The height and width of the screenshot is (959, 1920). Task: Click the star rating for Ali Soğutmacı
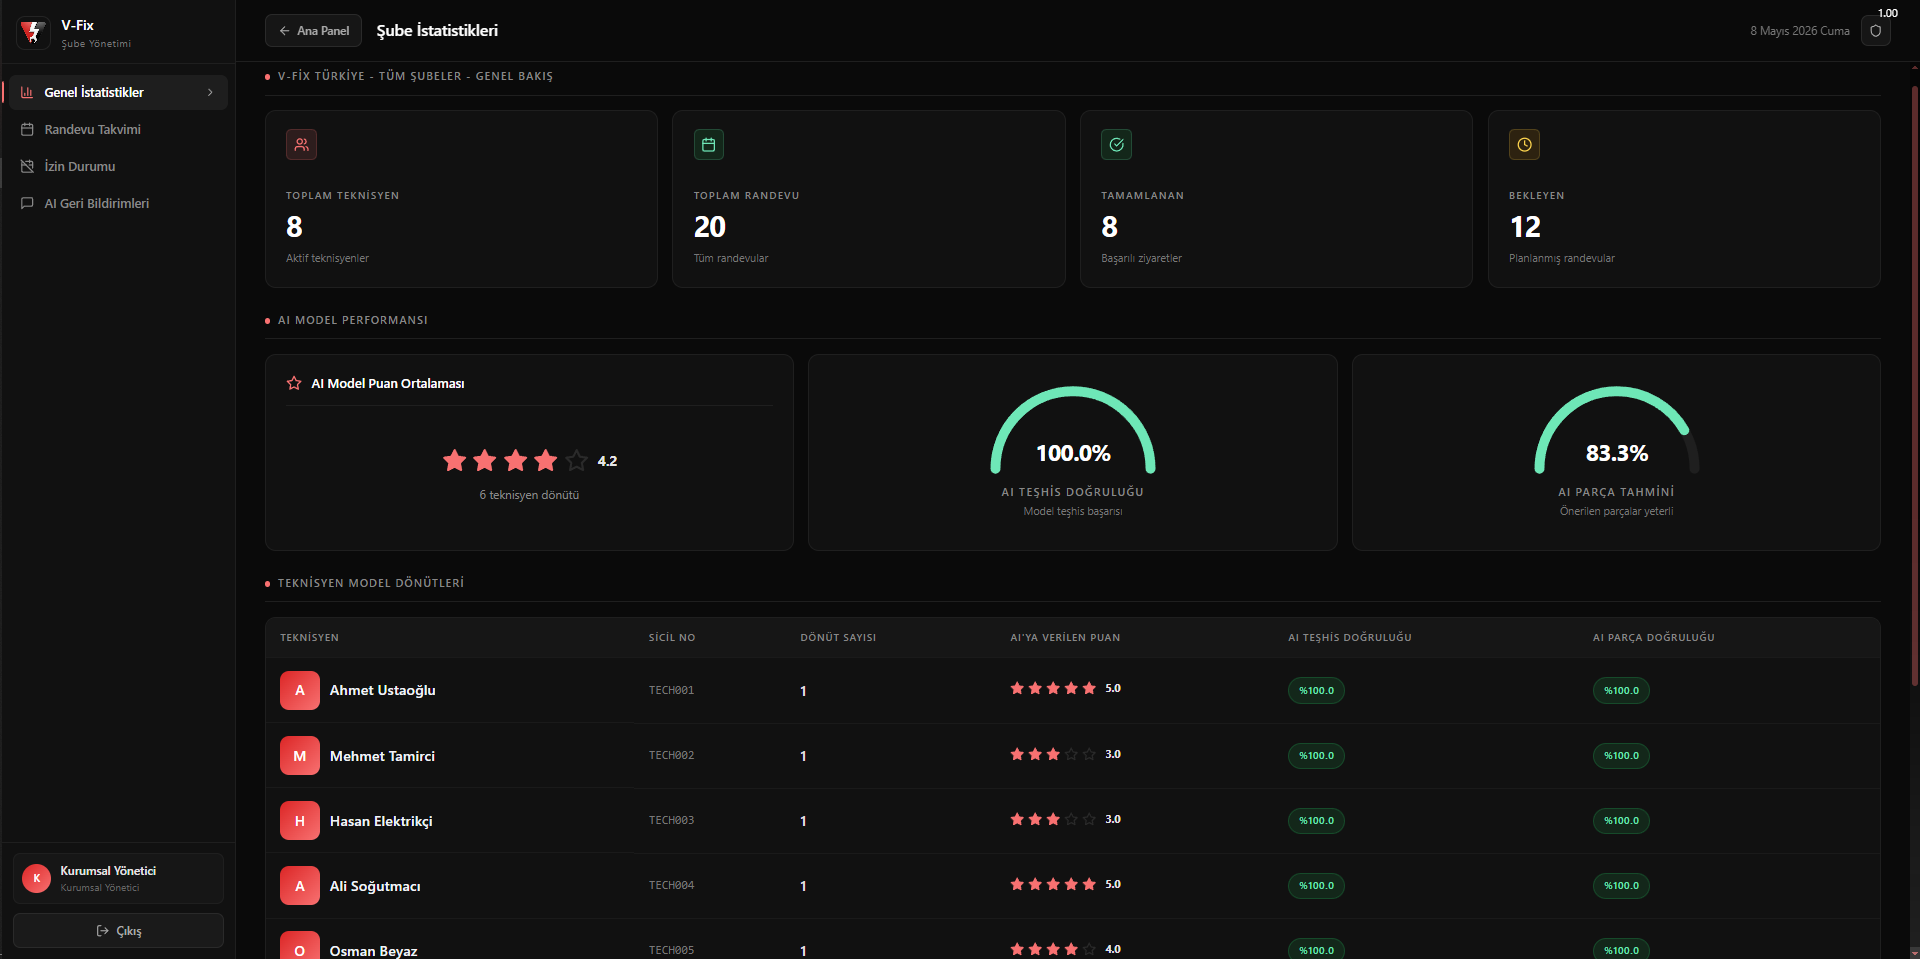[1053, 884]
